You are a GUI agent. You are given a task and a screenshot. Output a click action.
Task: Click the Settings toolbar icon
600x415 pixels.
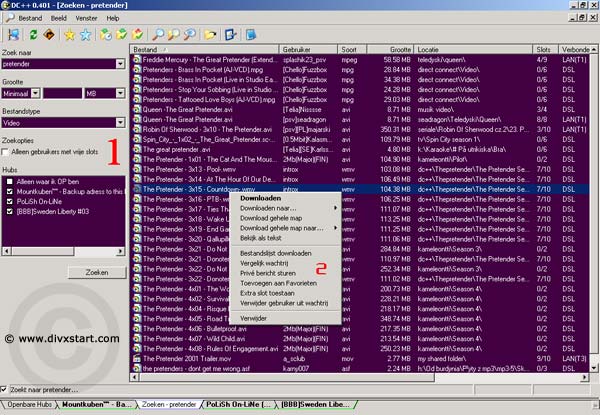(x=232, y=35)
